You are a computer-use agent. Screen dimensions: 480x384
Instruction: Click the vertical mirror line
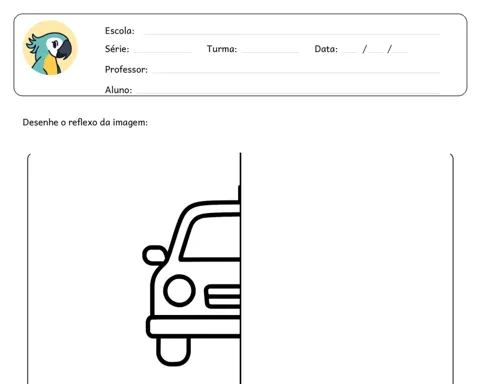coord(240,268)
